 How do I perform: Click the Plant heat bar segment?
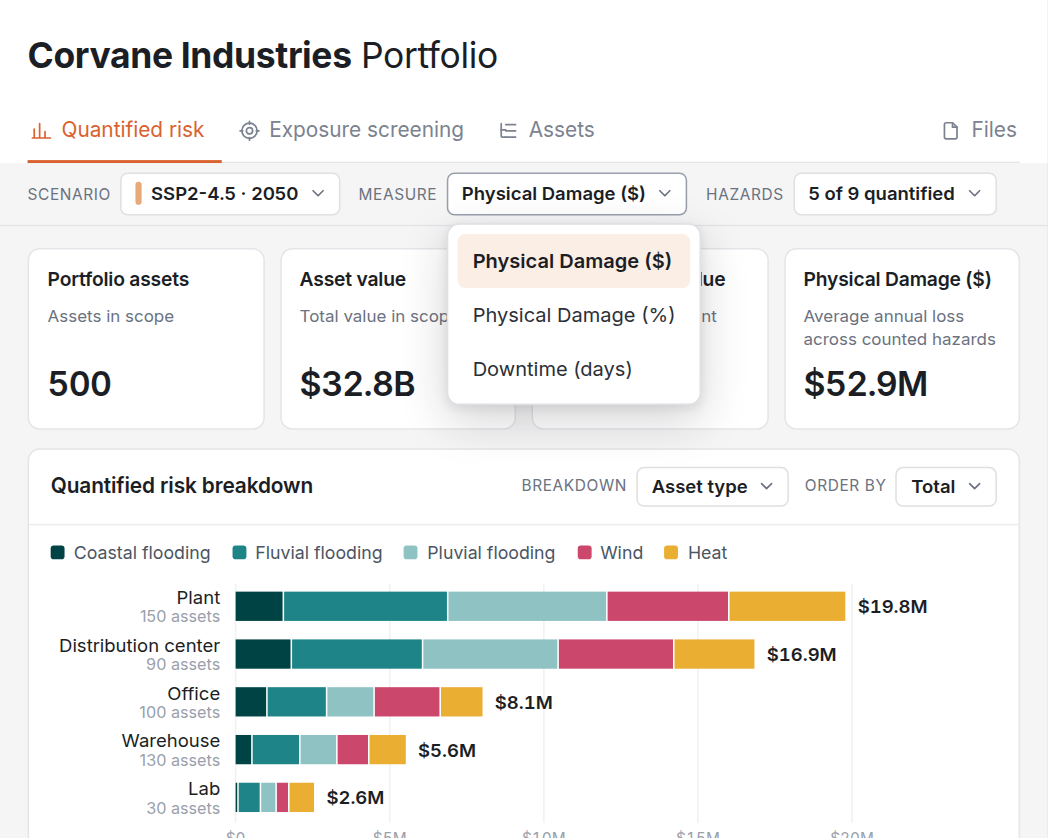pyautogui.click(x=787, y=606)
